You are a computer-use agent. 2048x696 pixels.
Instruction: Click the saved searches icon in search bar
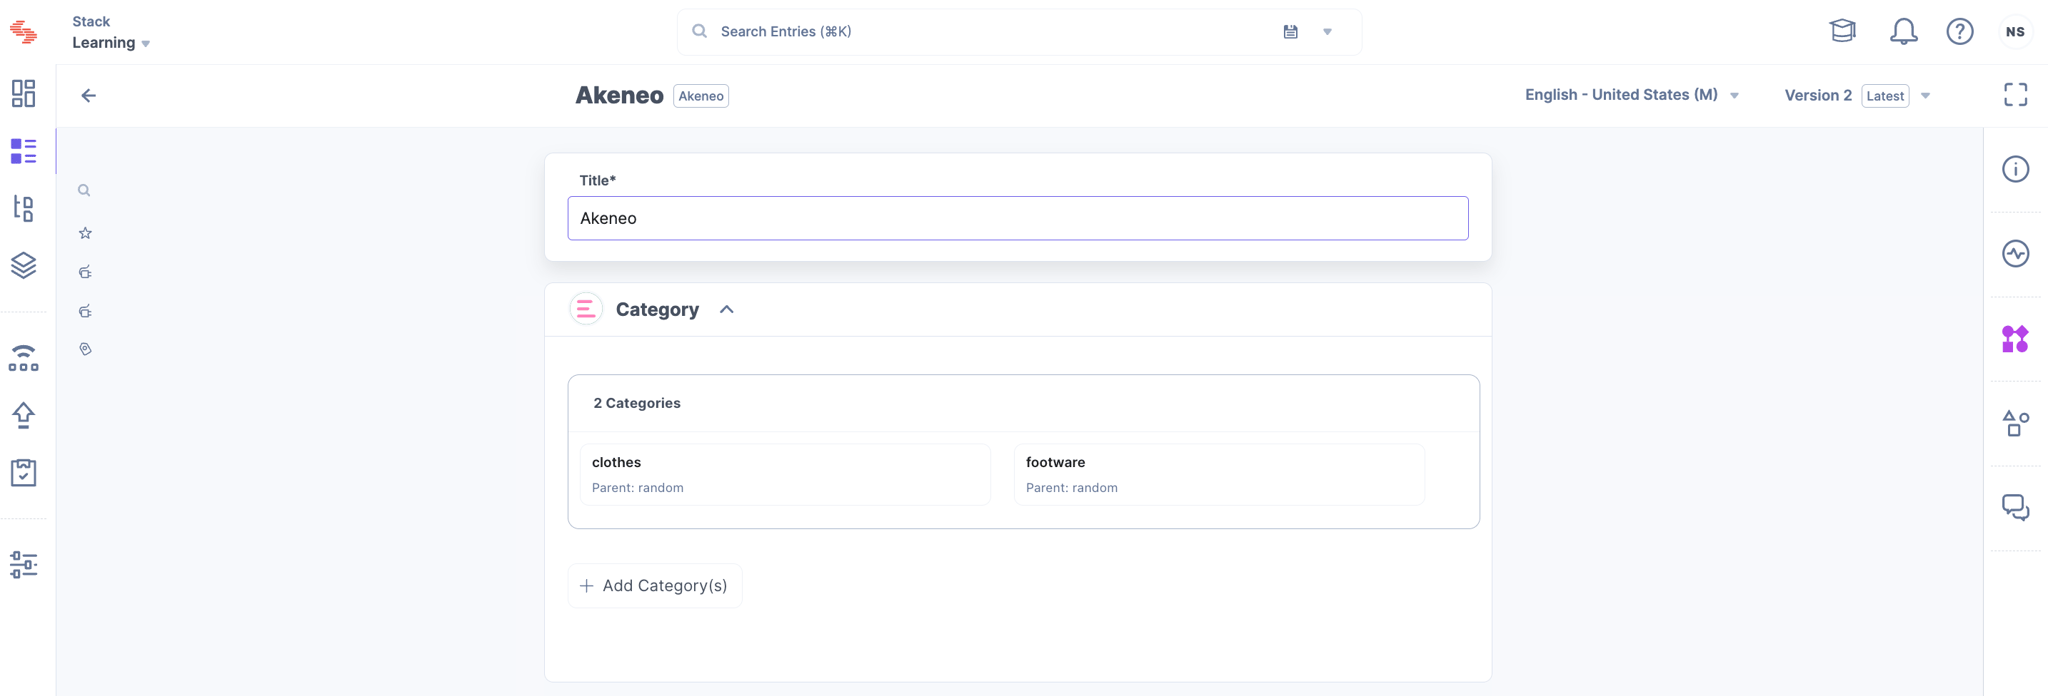(1290, 32)
